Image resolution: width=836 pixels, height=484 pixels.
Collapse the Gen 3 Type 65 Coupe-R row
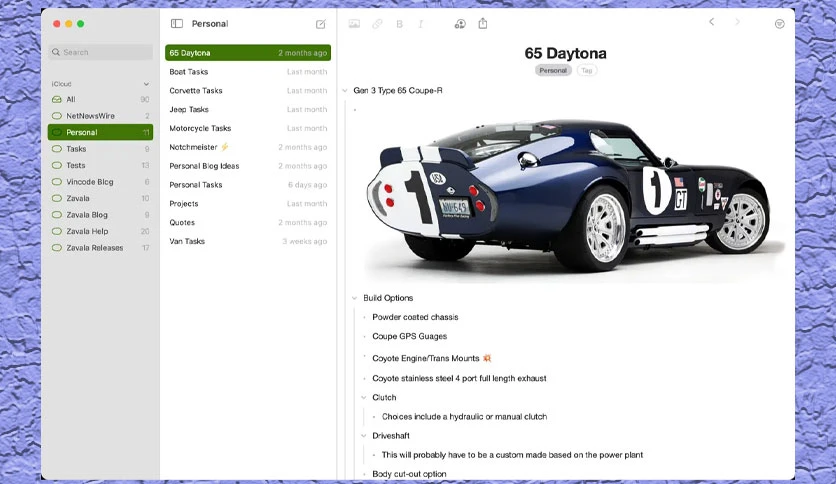point(345,91)
